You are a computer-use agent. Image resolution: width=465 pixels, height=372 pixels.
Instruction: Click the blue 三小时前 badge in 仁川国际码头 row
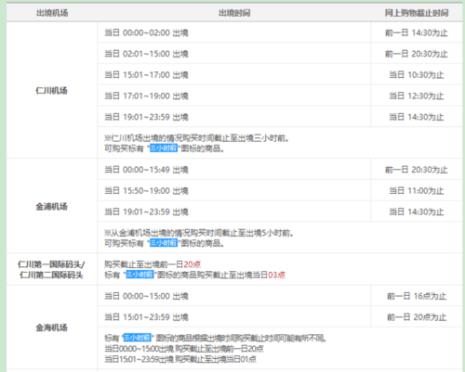[x=140, y=275]
